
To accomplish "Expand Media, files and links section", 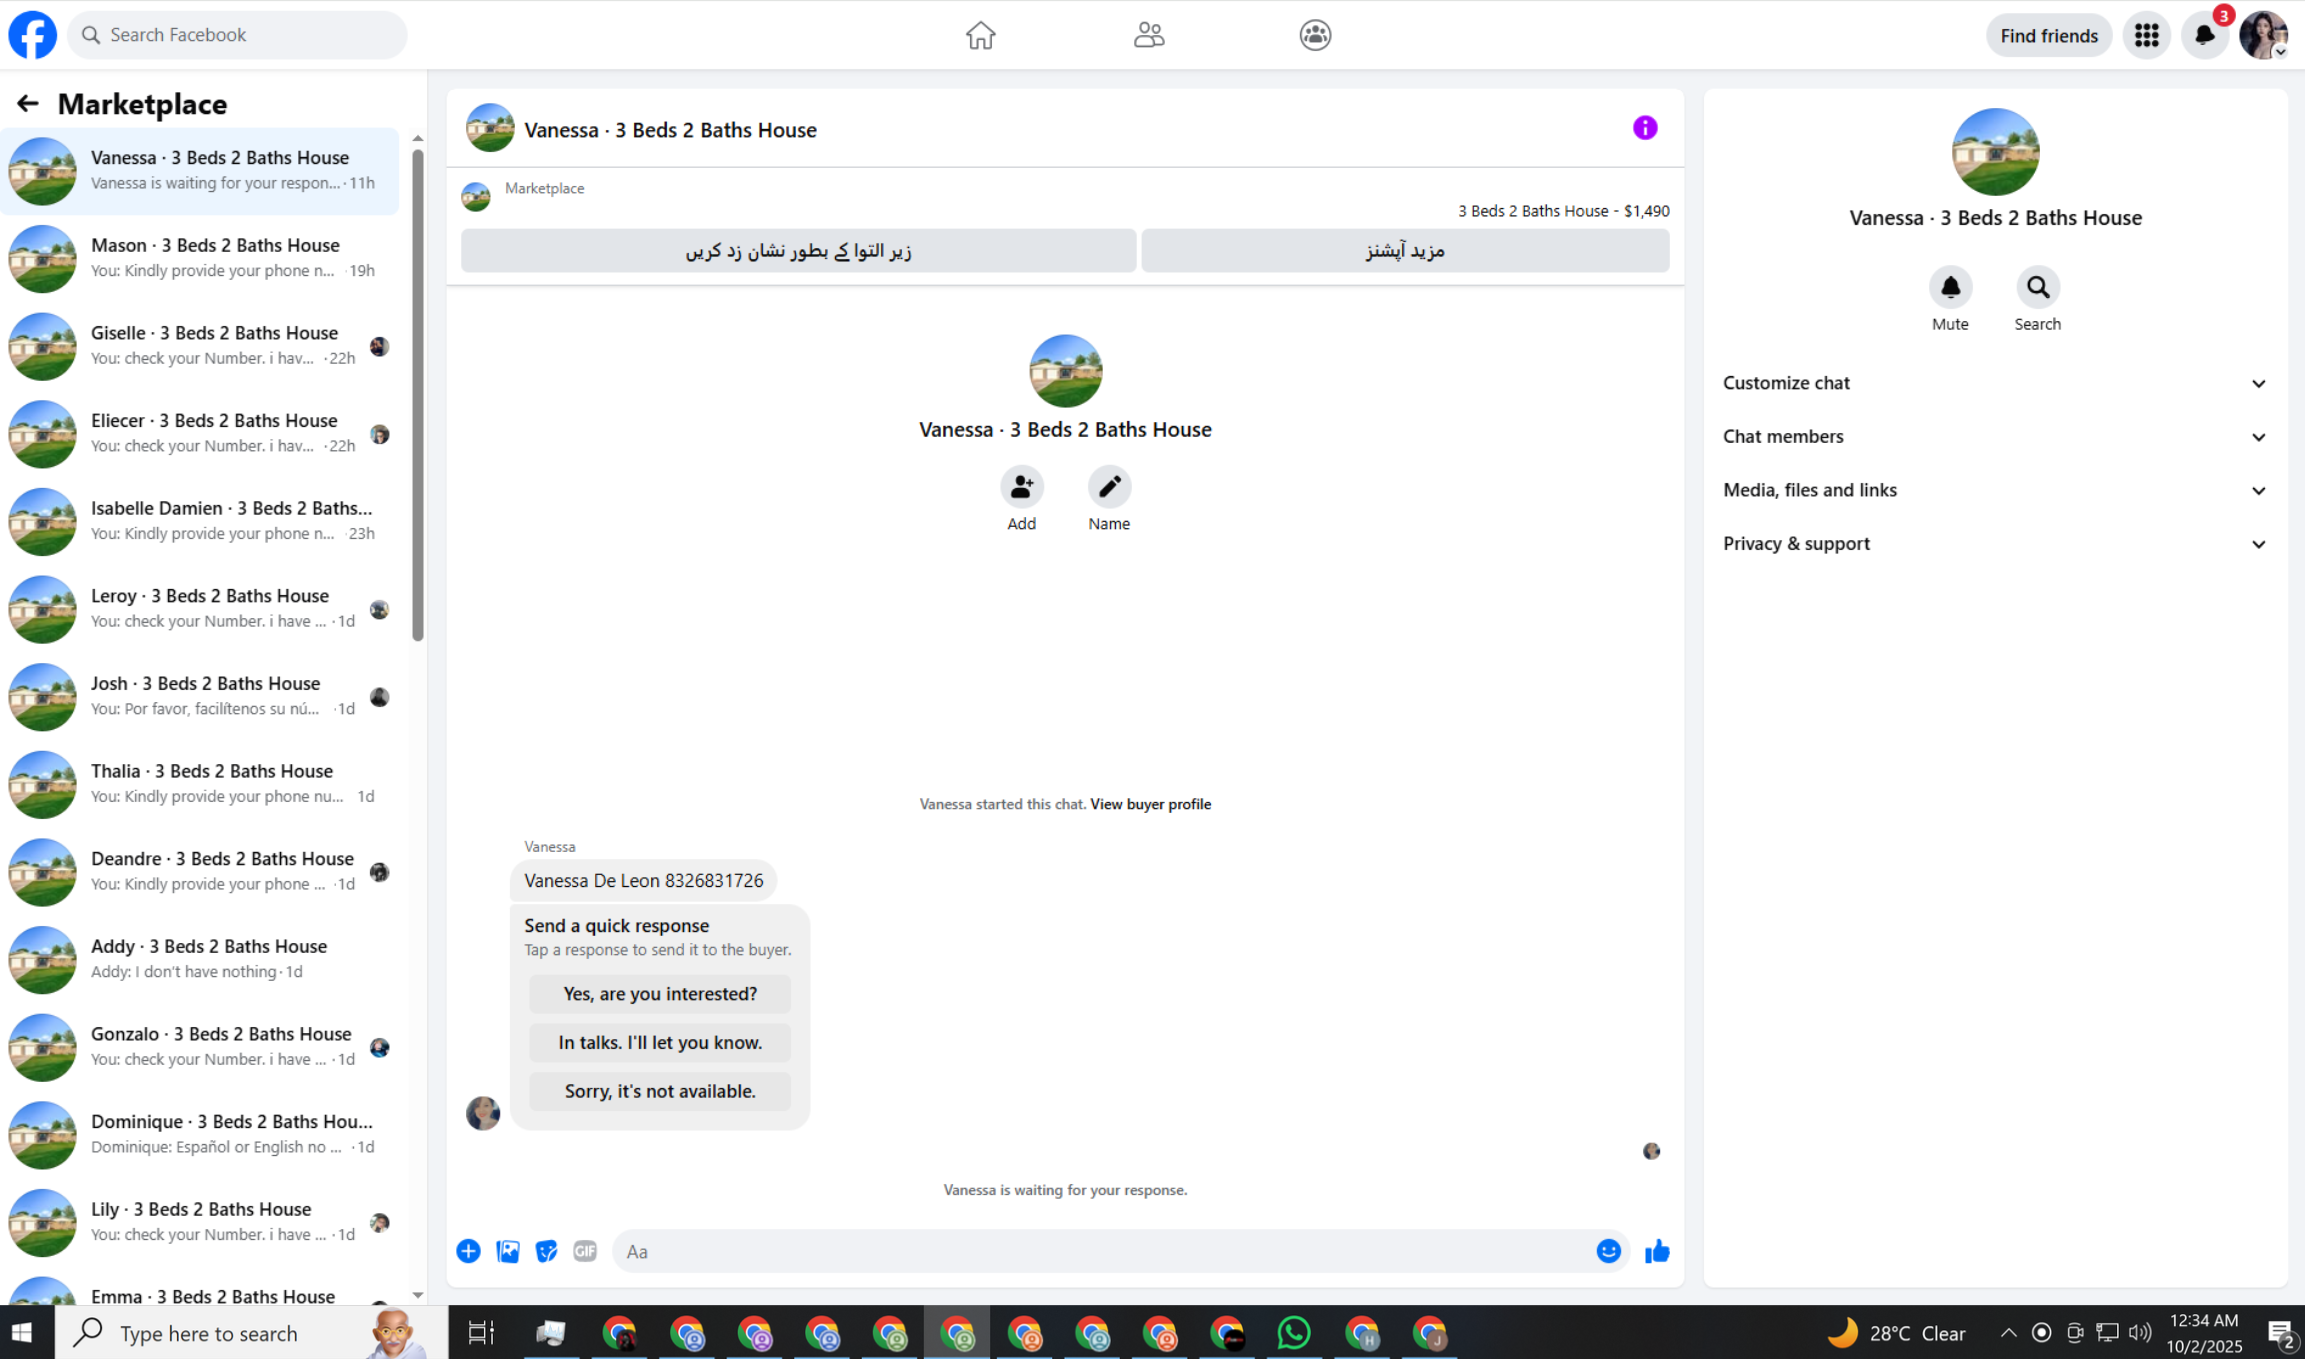I will 1995,490.
